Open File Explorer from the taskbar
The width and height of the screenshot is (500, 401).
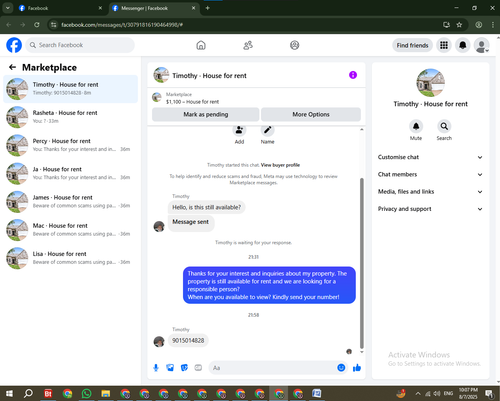pos(106,393)
